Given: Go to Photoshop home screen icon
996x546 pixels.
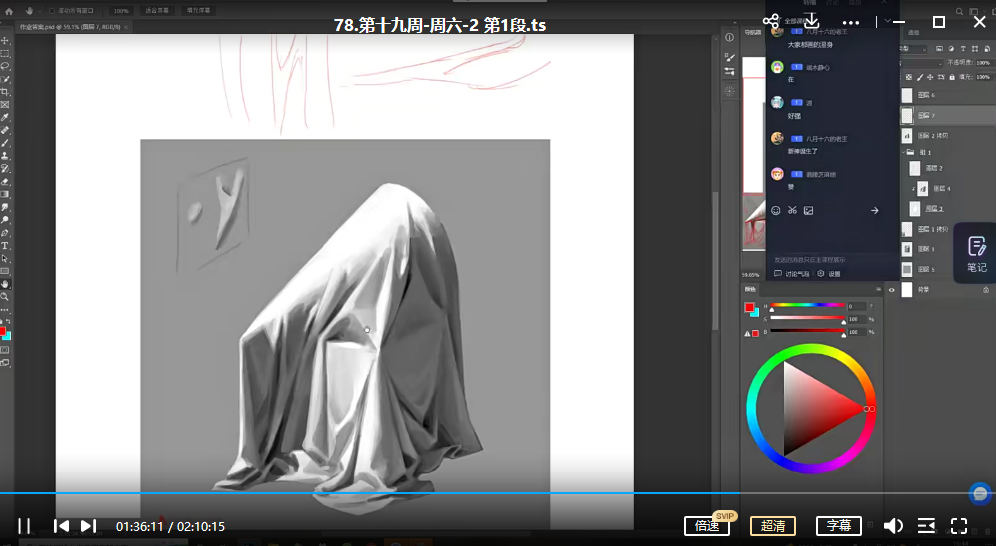Looking at the screenshot, I should [9, 11].
